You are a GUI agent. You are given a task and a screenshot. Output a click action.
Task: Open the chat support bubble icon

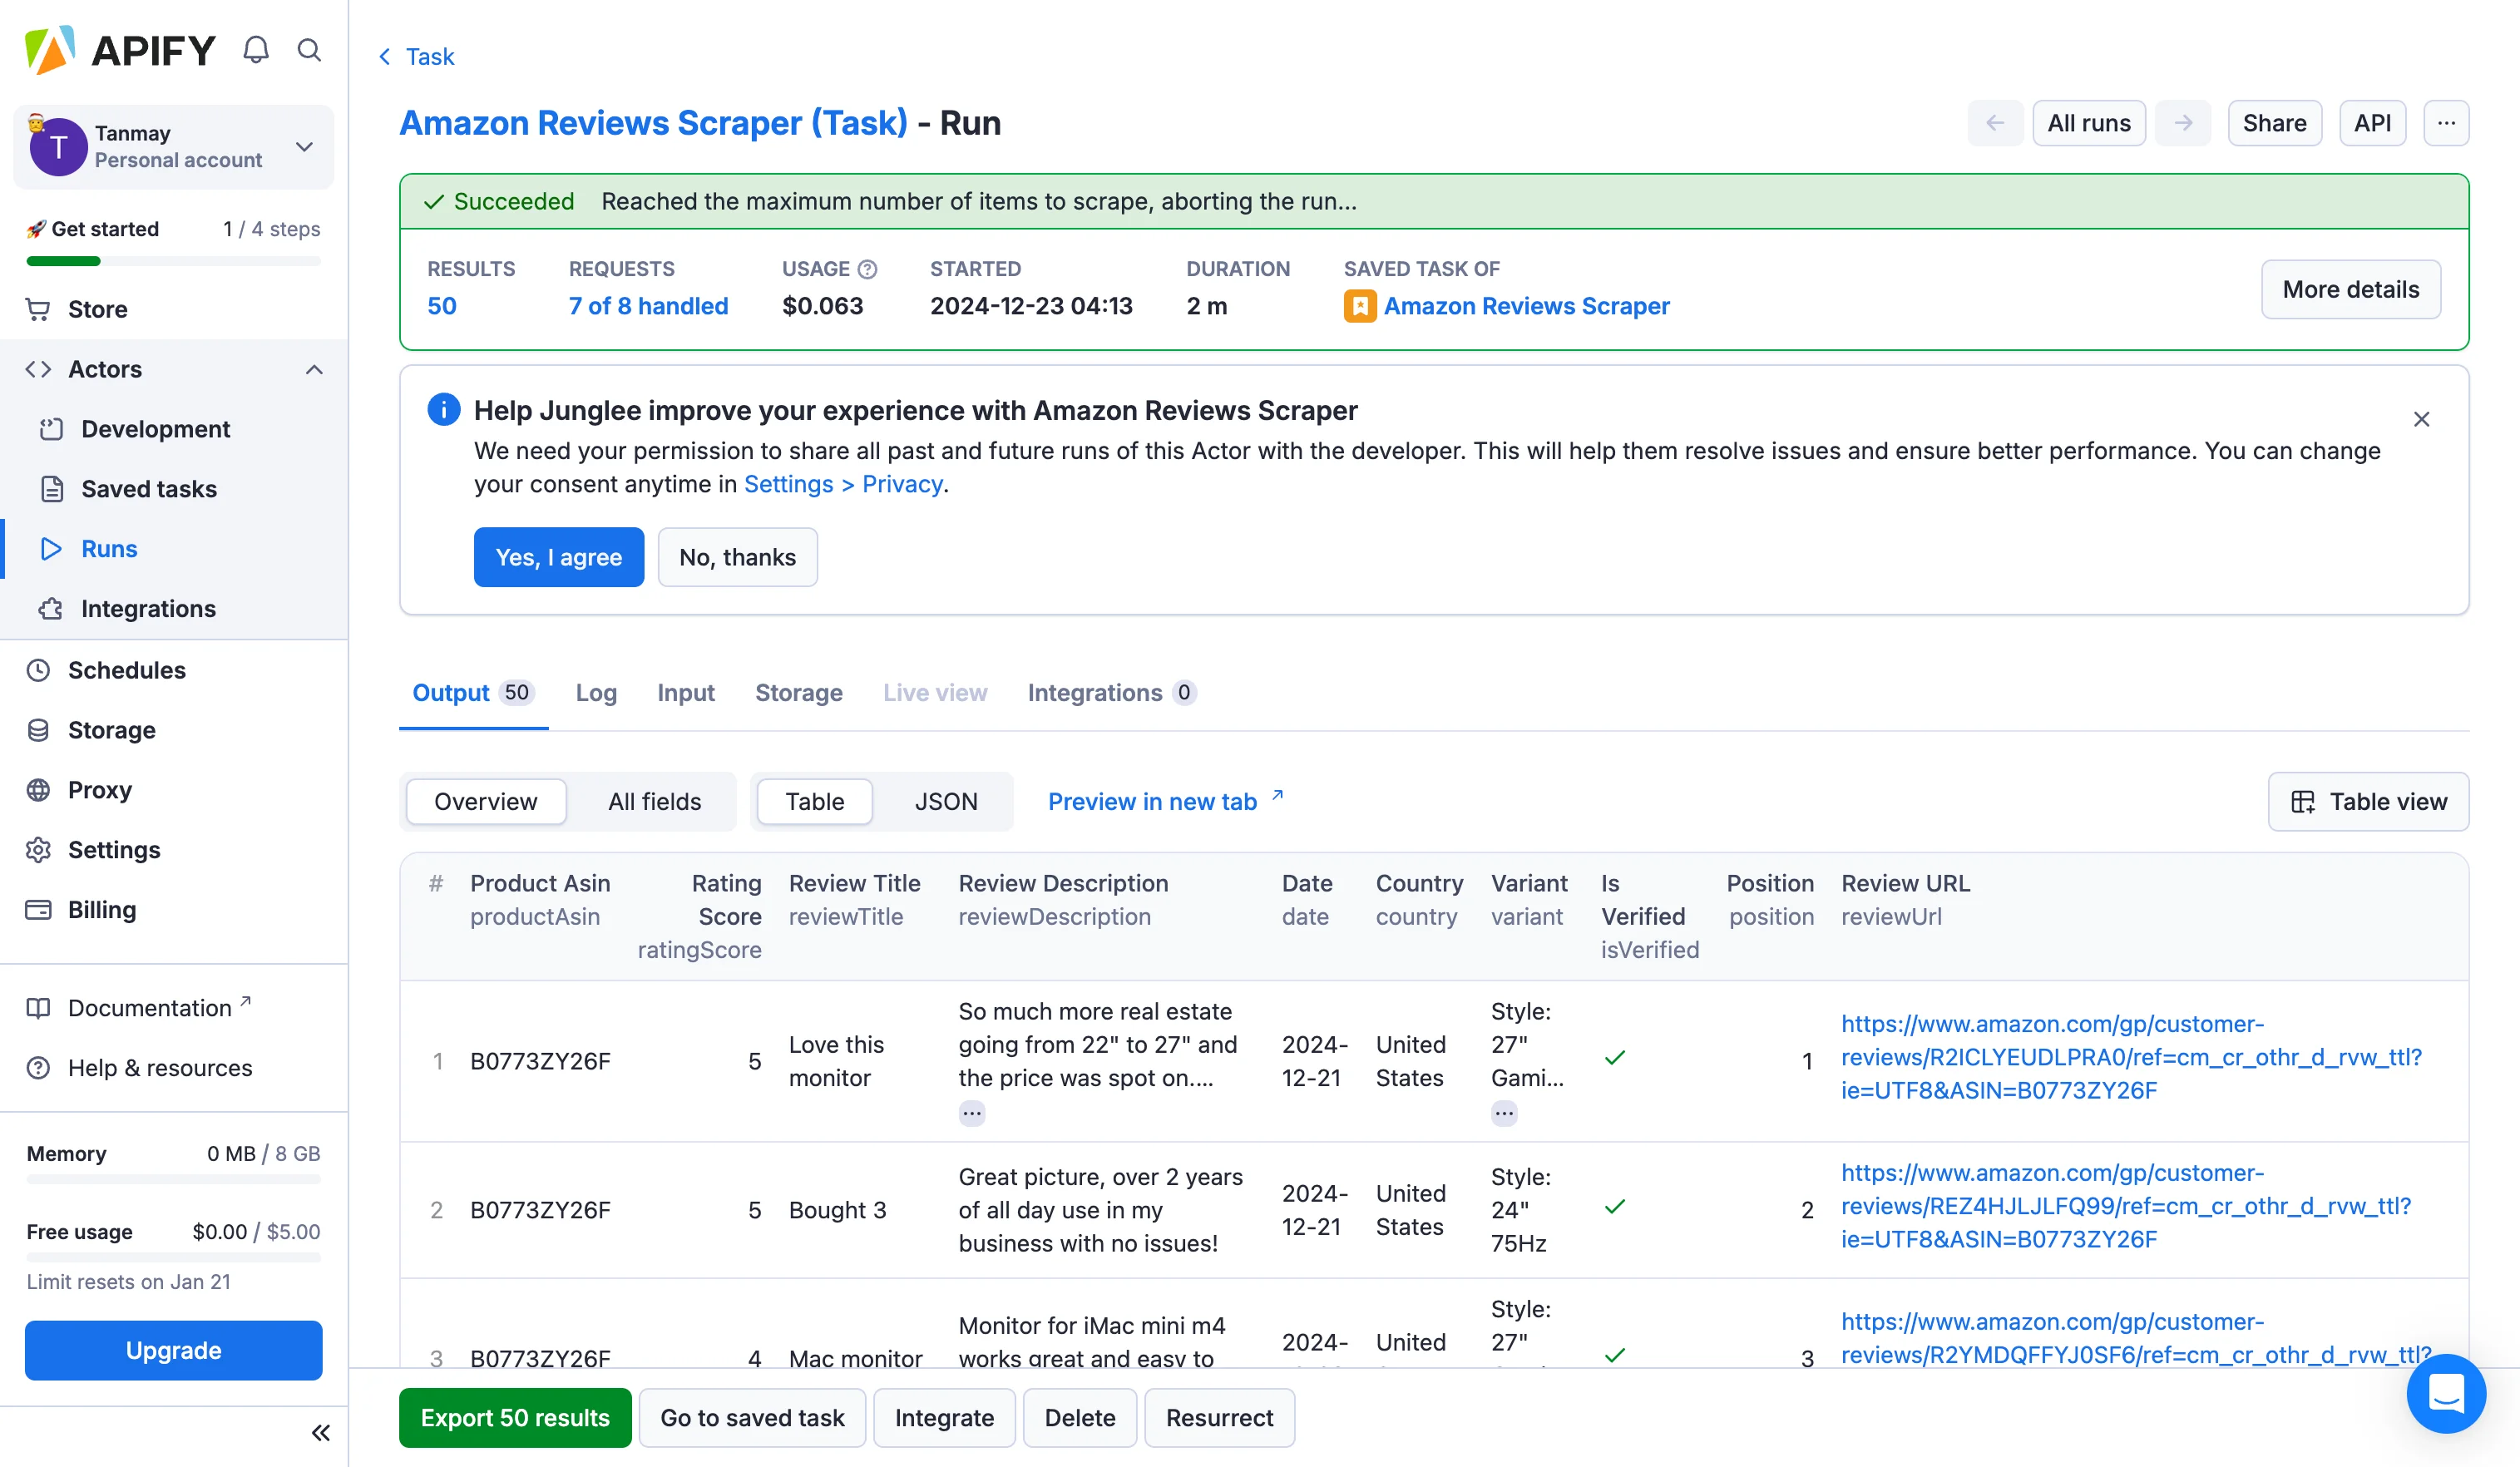2445,1392
